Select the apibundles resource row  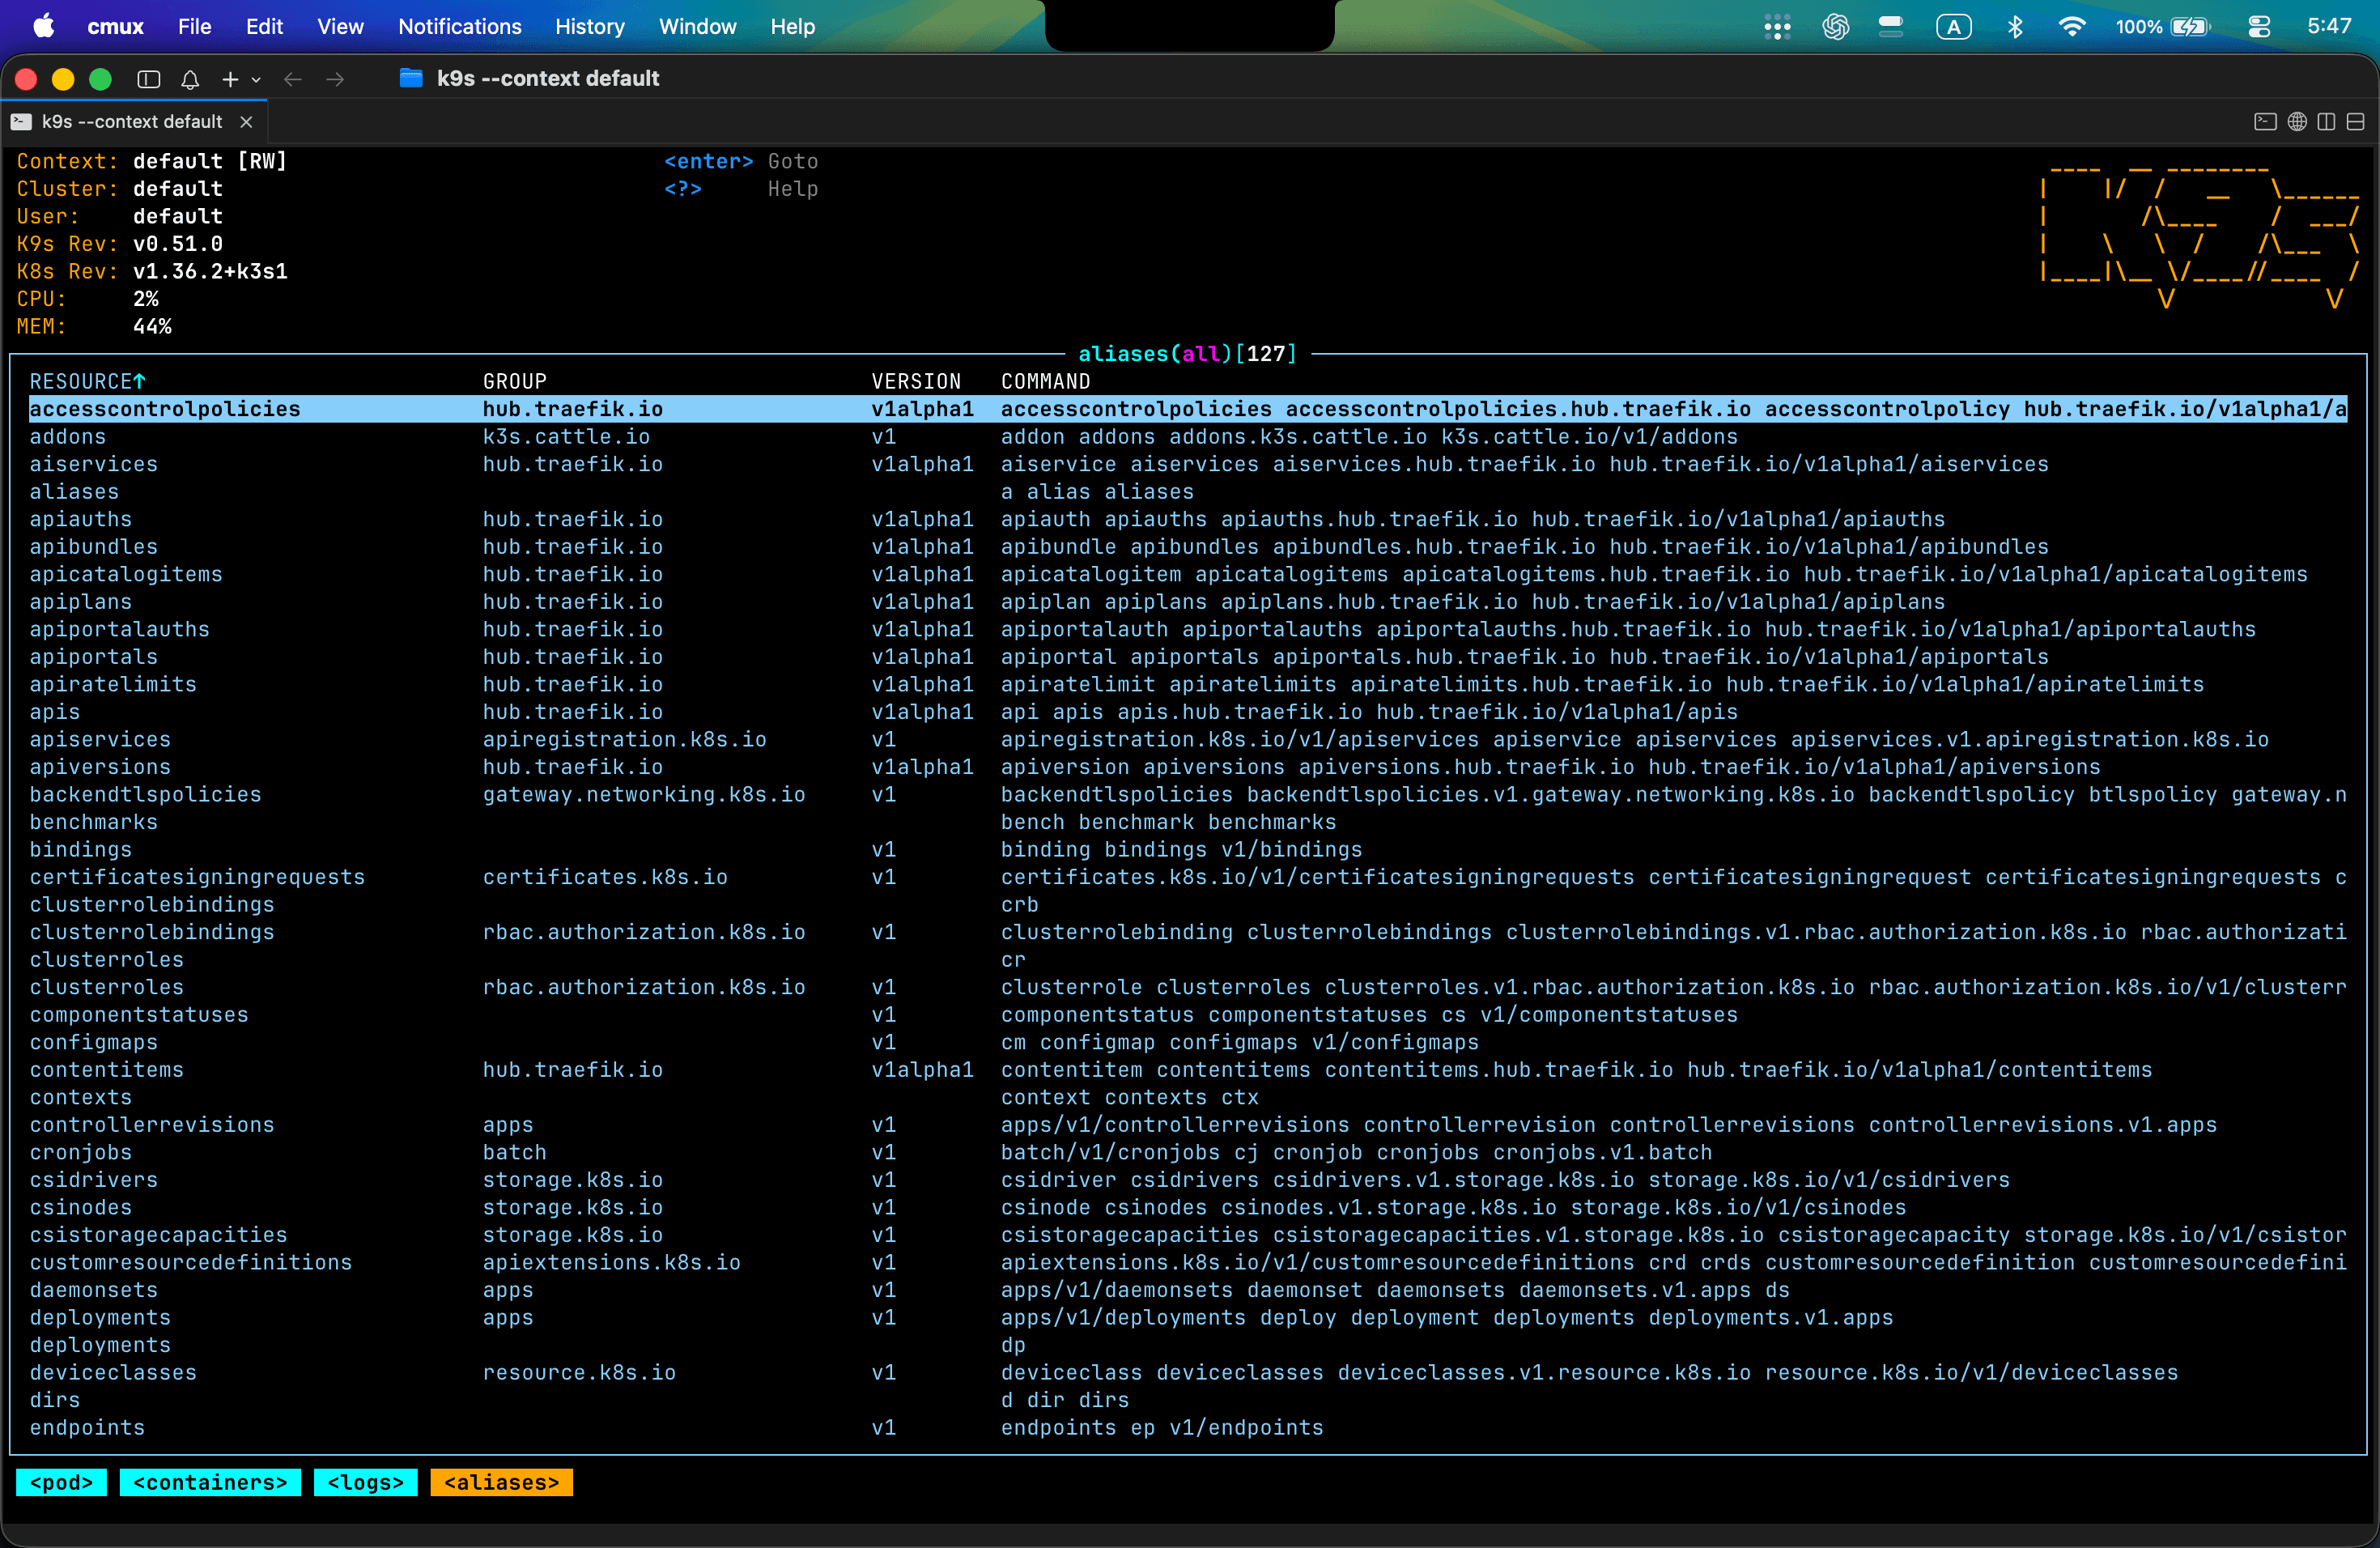(x=1188, y=546)
